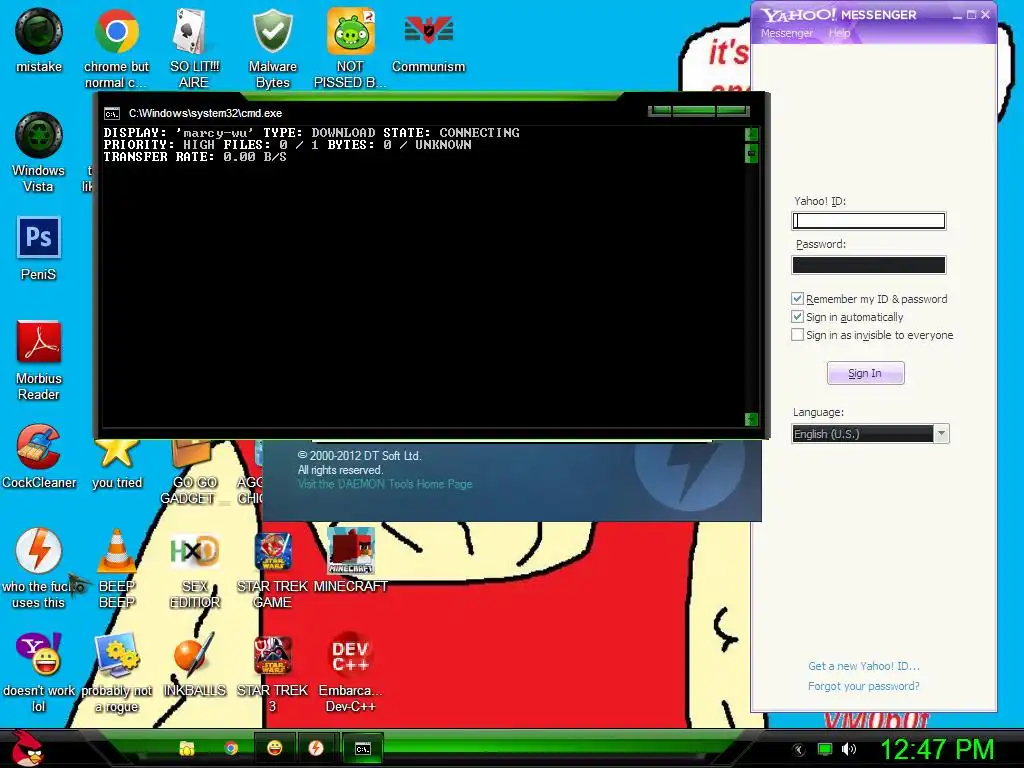The height and width of the screenshot is (768, 1024).
Task: Open 'who the … uses this' lightning icon
Action: 39,551
